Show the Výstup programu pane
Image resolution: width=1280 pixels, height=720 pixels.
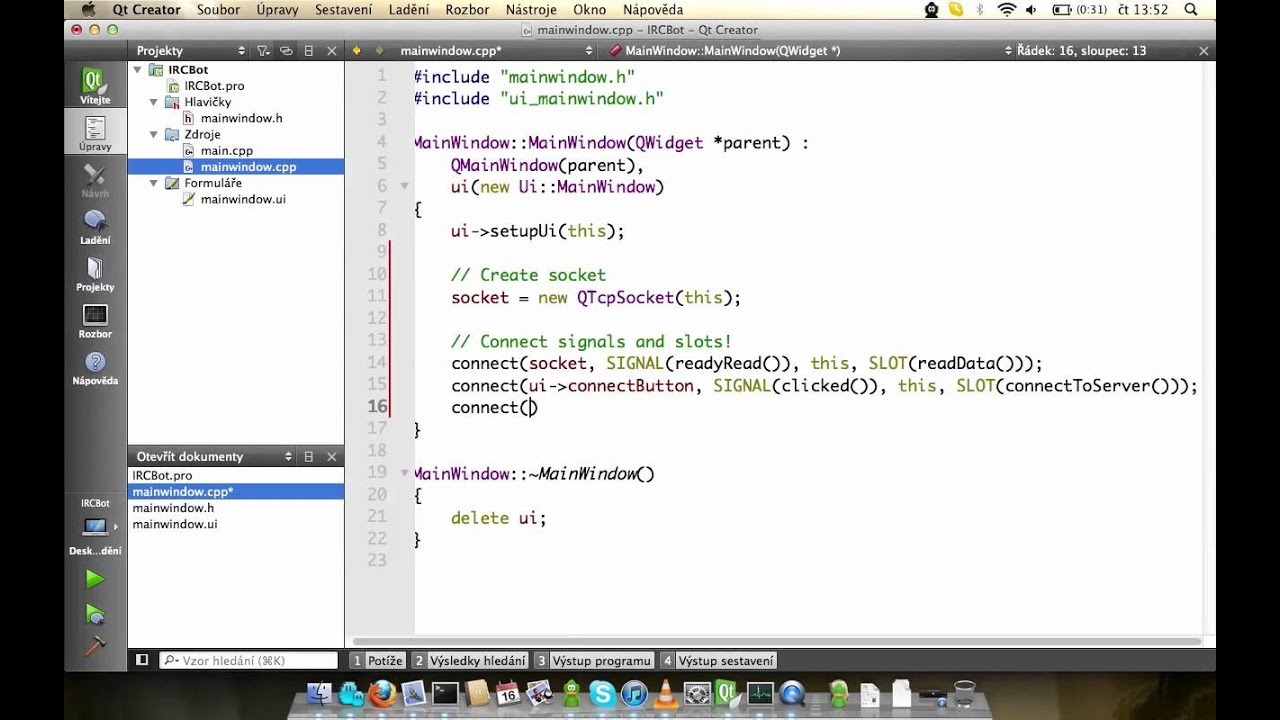(x=593, y=660)
